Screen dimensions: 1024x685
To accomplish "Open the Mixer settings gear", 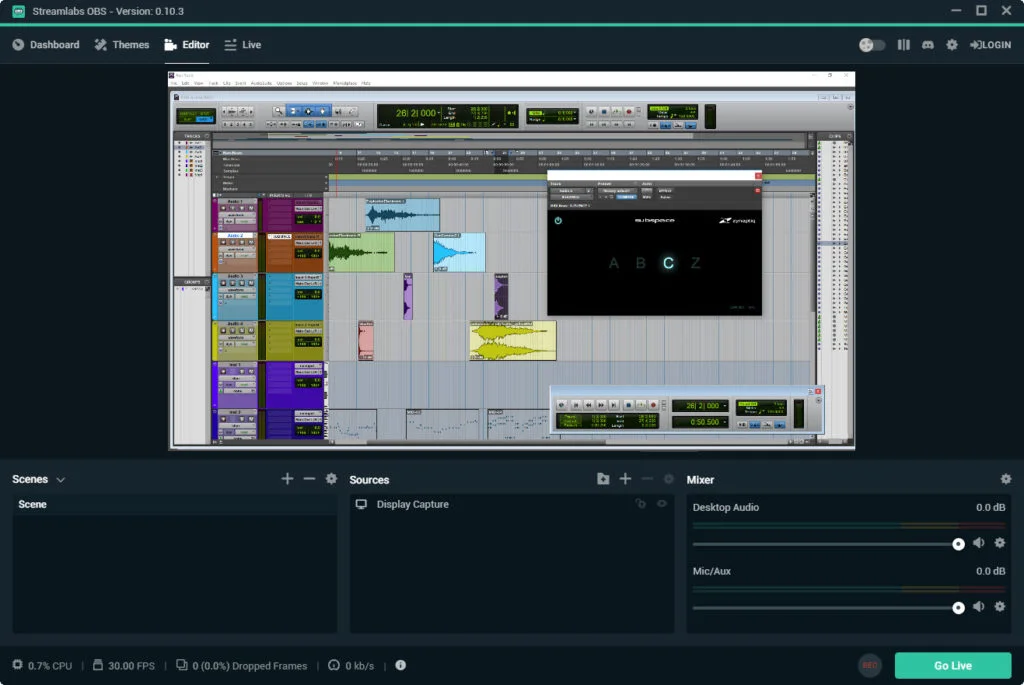I will 1006,479.
